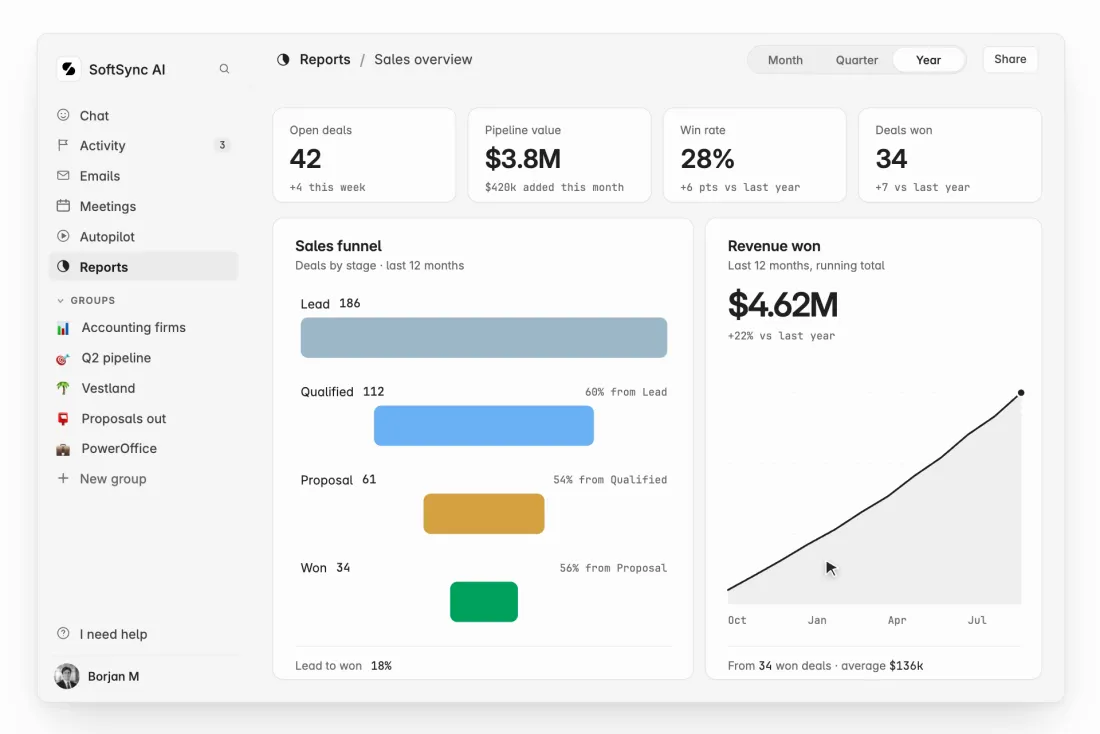Click the Accounting firms bar chart icon
Viewport: 1100px width, 734px height.
click(63, 328)
